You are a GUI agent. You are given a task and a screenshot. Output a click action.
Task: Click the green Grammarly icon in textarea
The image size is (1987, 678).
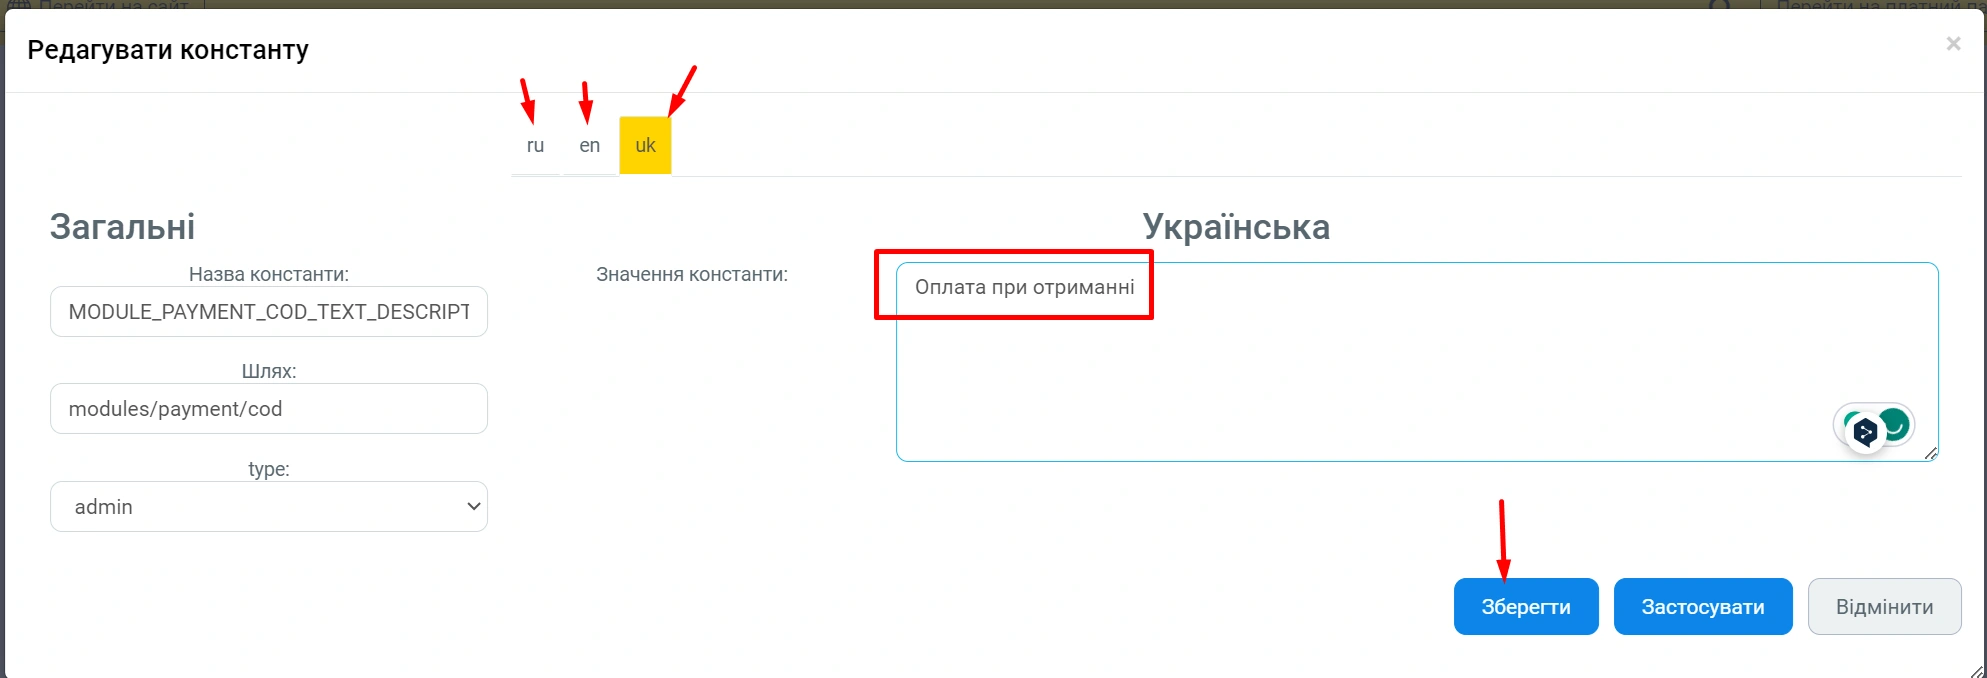pos(1894,424)
